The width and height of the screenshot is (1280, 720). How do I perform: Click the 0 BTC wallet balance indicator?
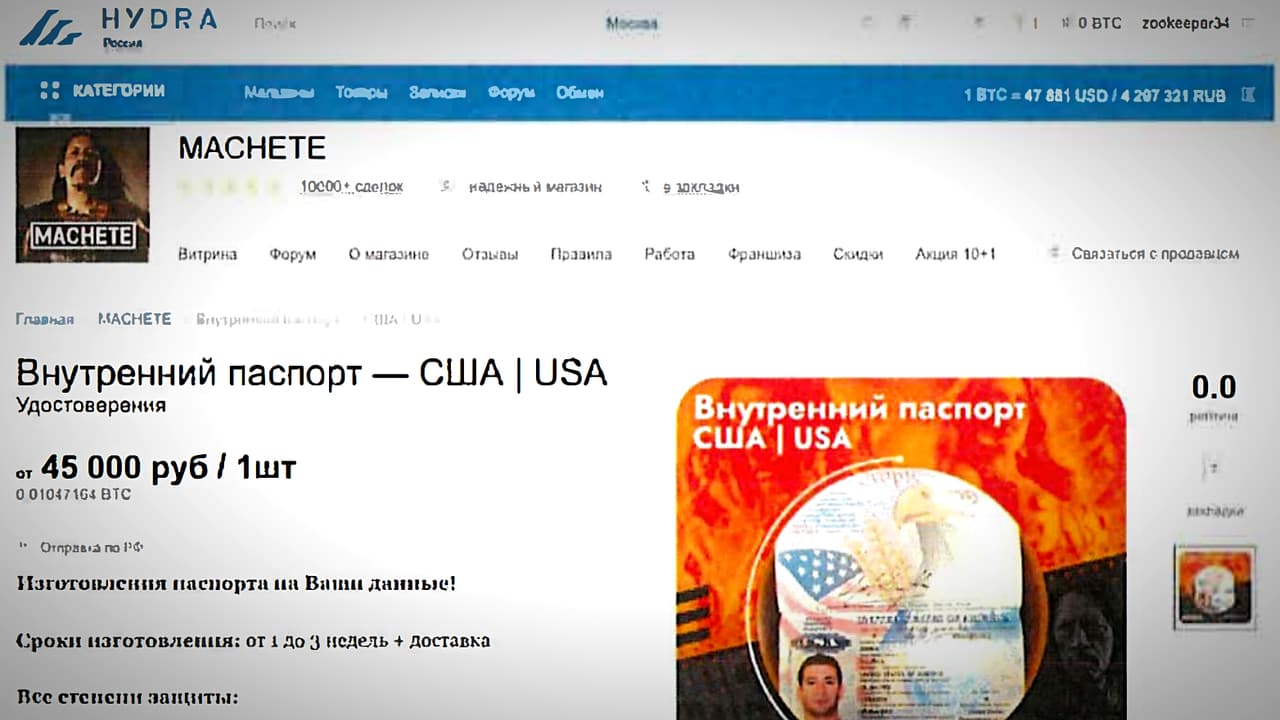(x=1095, y=22)
